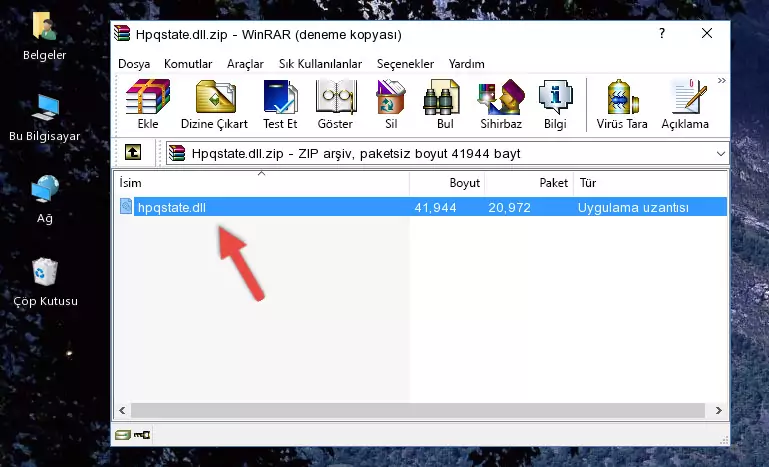Sort by the Tür column header

point(650,183)
